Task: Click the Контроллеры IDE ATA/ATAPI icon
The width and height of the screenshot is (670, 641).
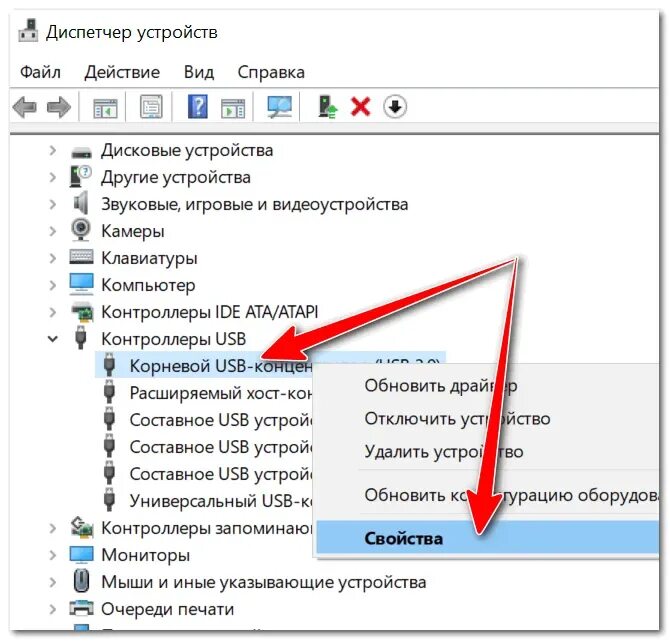Action: [x=82, y=312]
